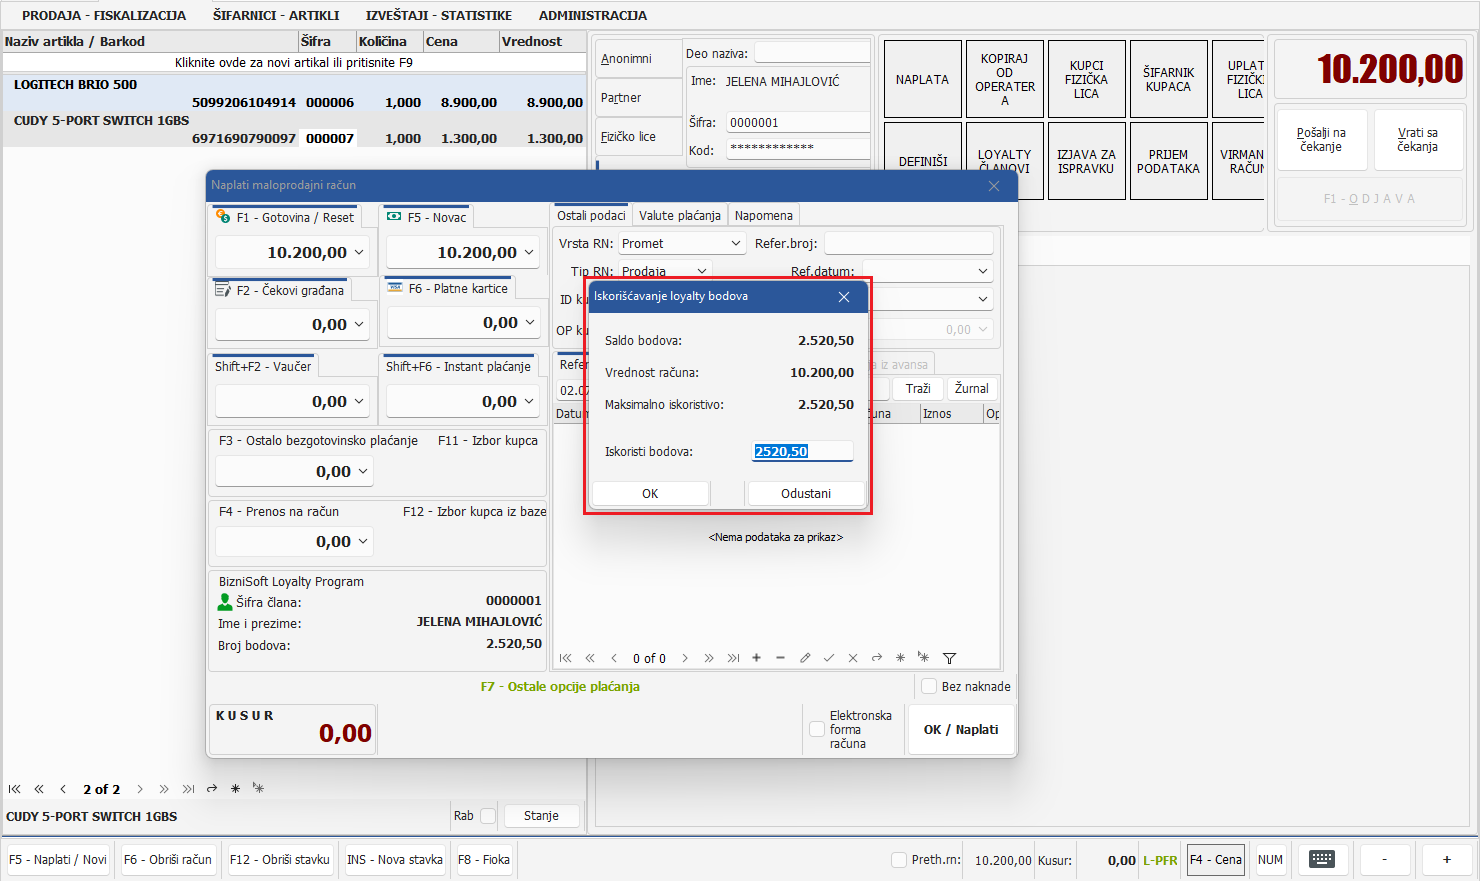Screen dimensions: 1480x881
Task: Close the Naplati maloprodajni račun dialog
Action: click(994, 186)
